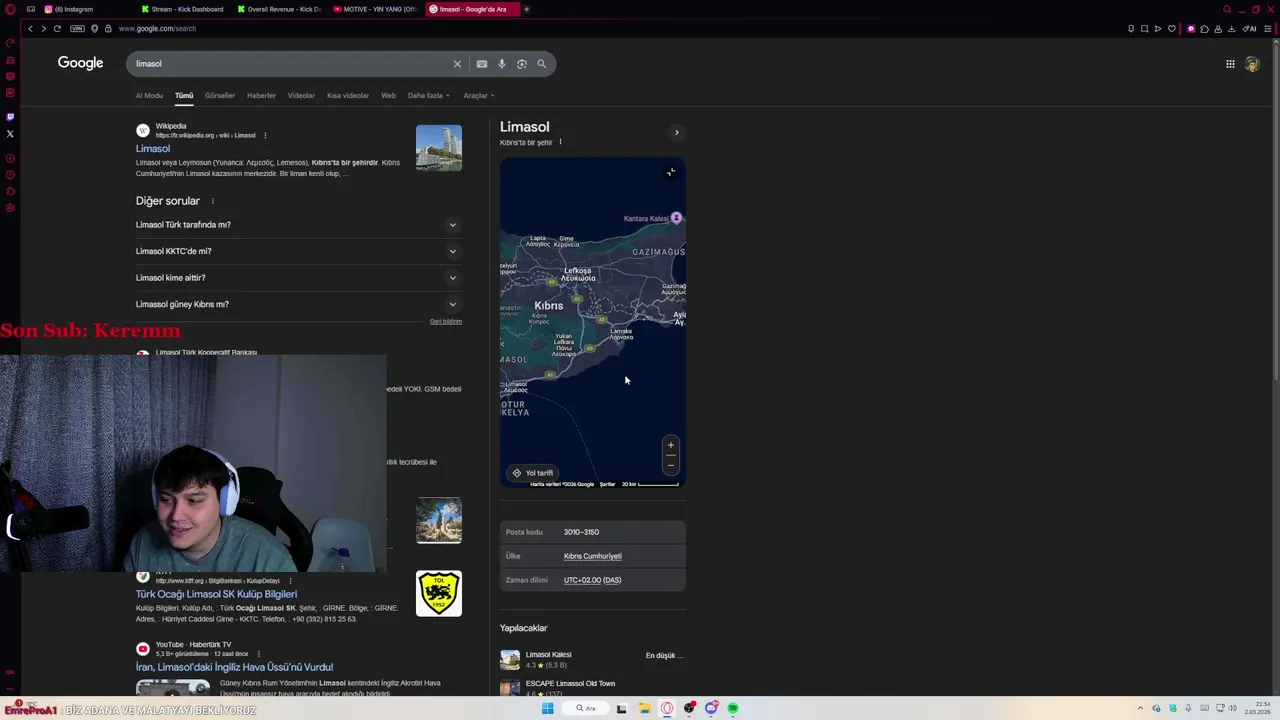Zoom in on the map
Viewport: 1280px width, 720px height.
671,445
